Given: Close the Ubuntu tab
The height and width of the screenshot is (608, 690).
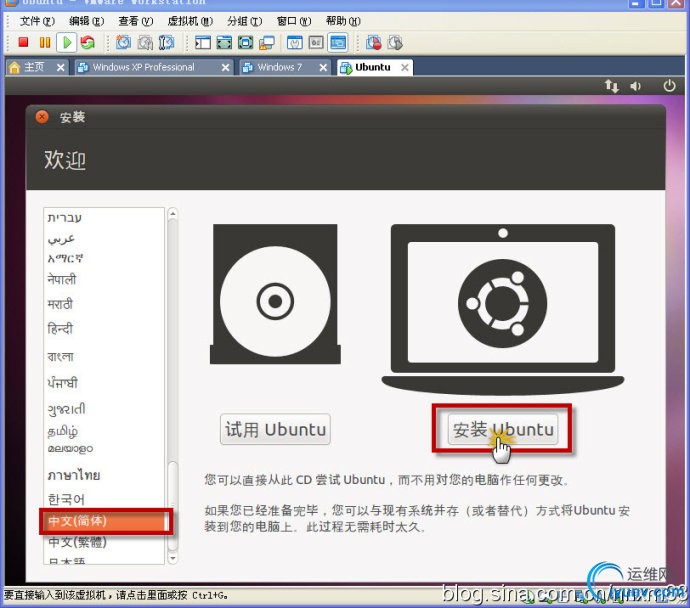Looking at the screenshot, I should pos(405,68).
